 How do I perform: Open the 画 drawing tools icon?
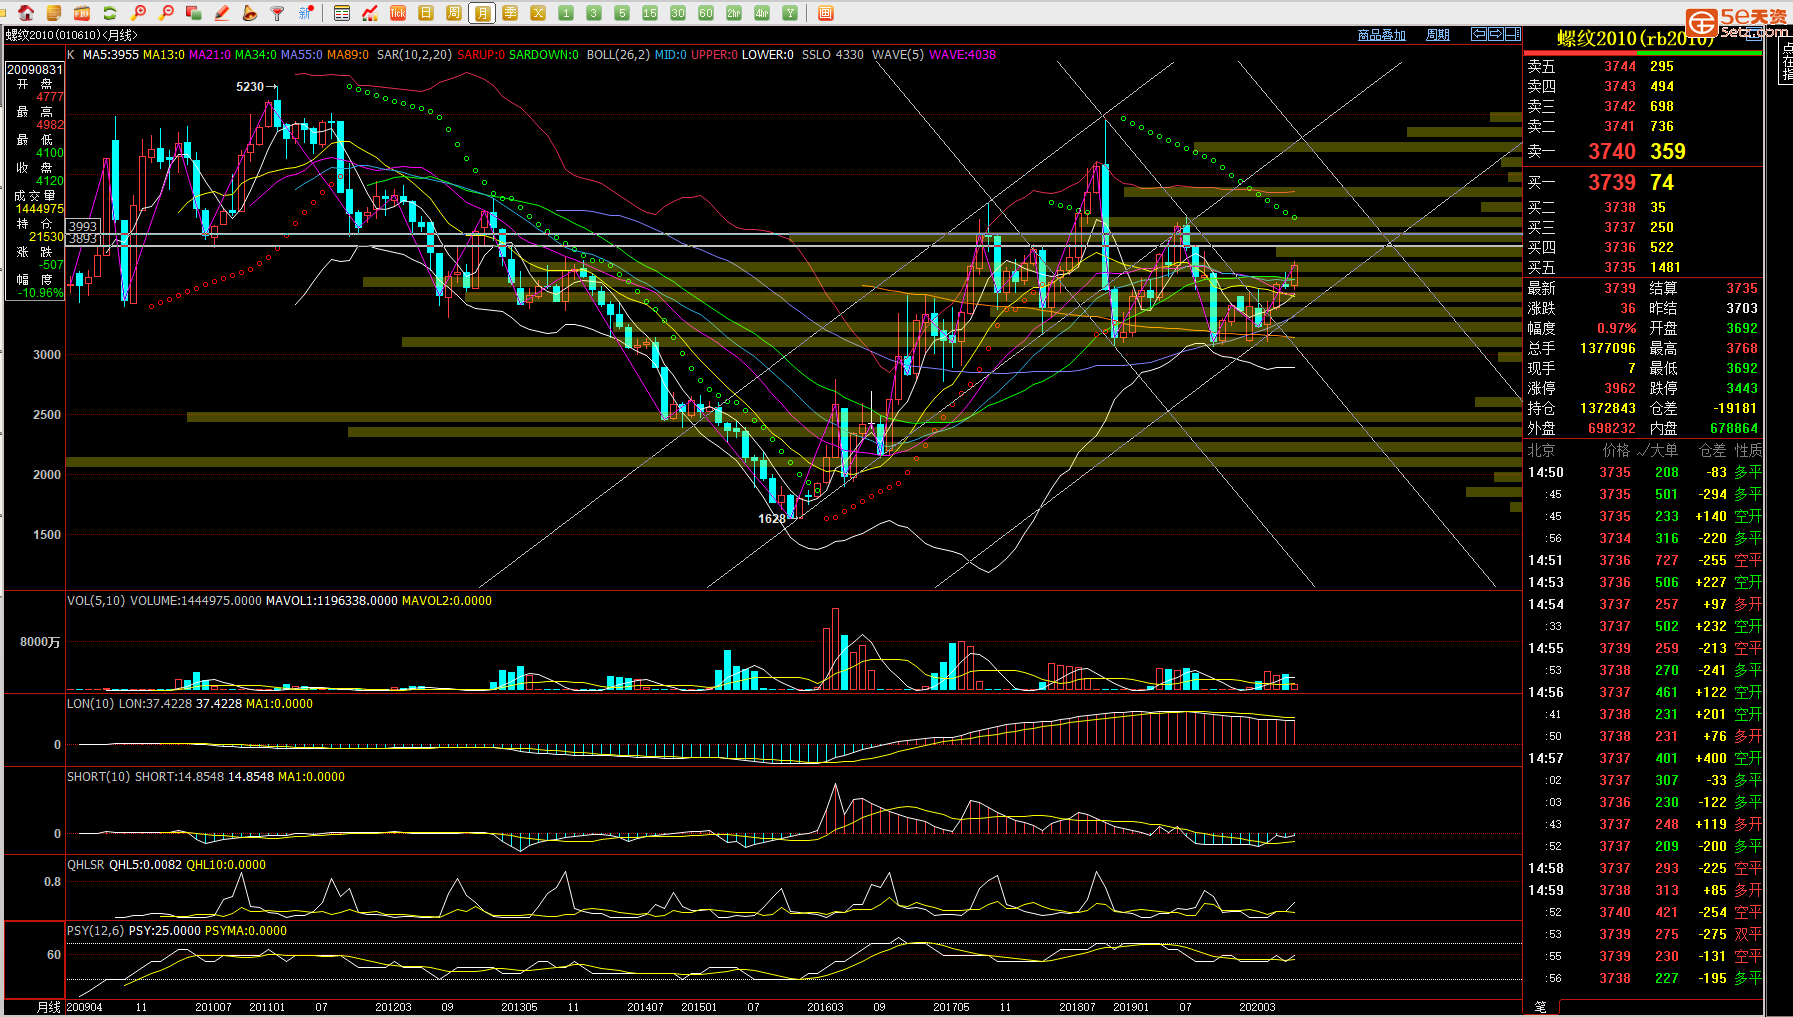(825, 13)
